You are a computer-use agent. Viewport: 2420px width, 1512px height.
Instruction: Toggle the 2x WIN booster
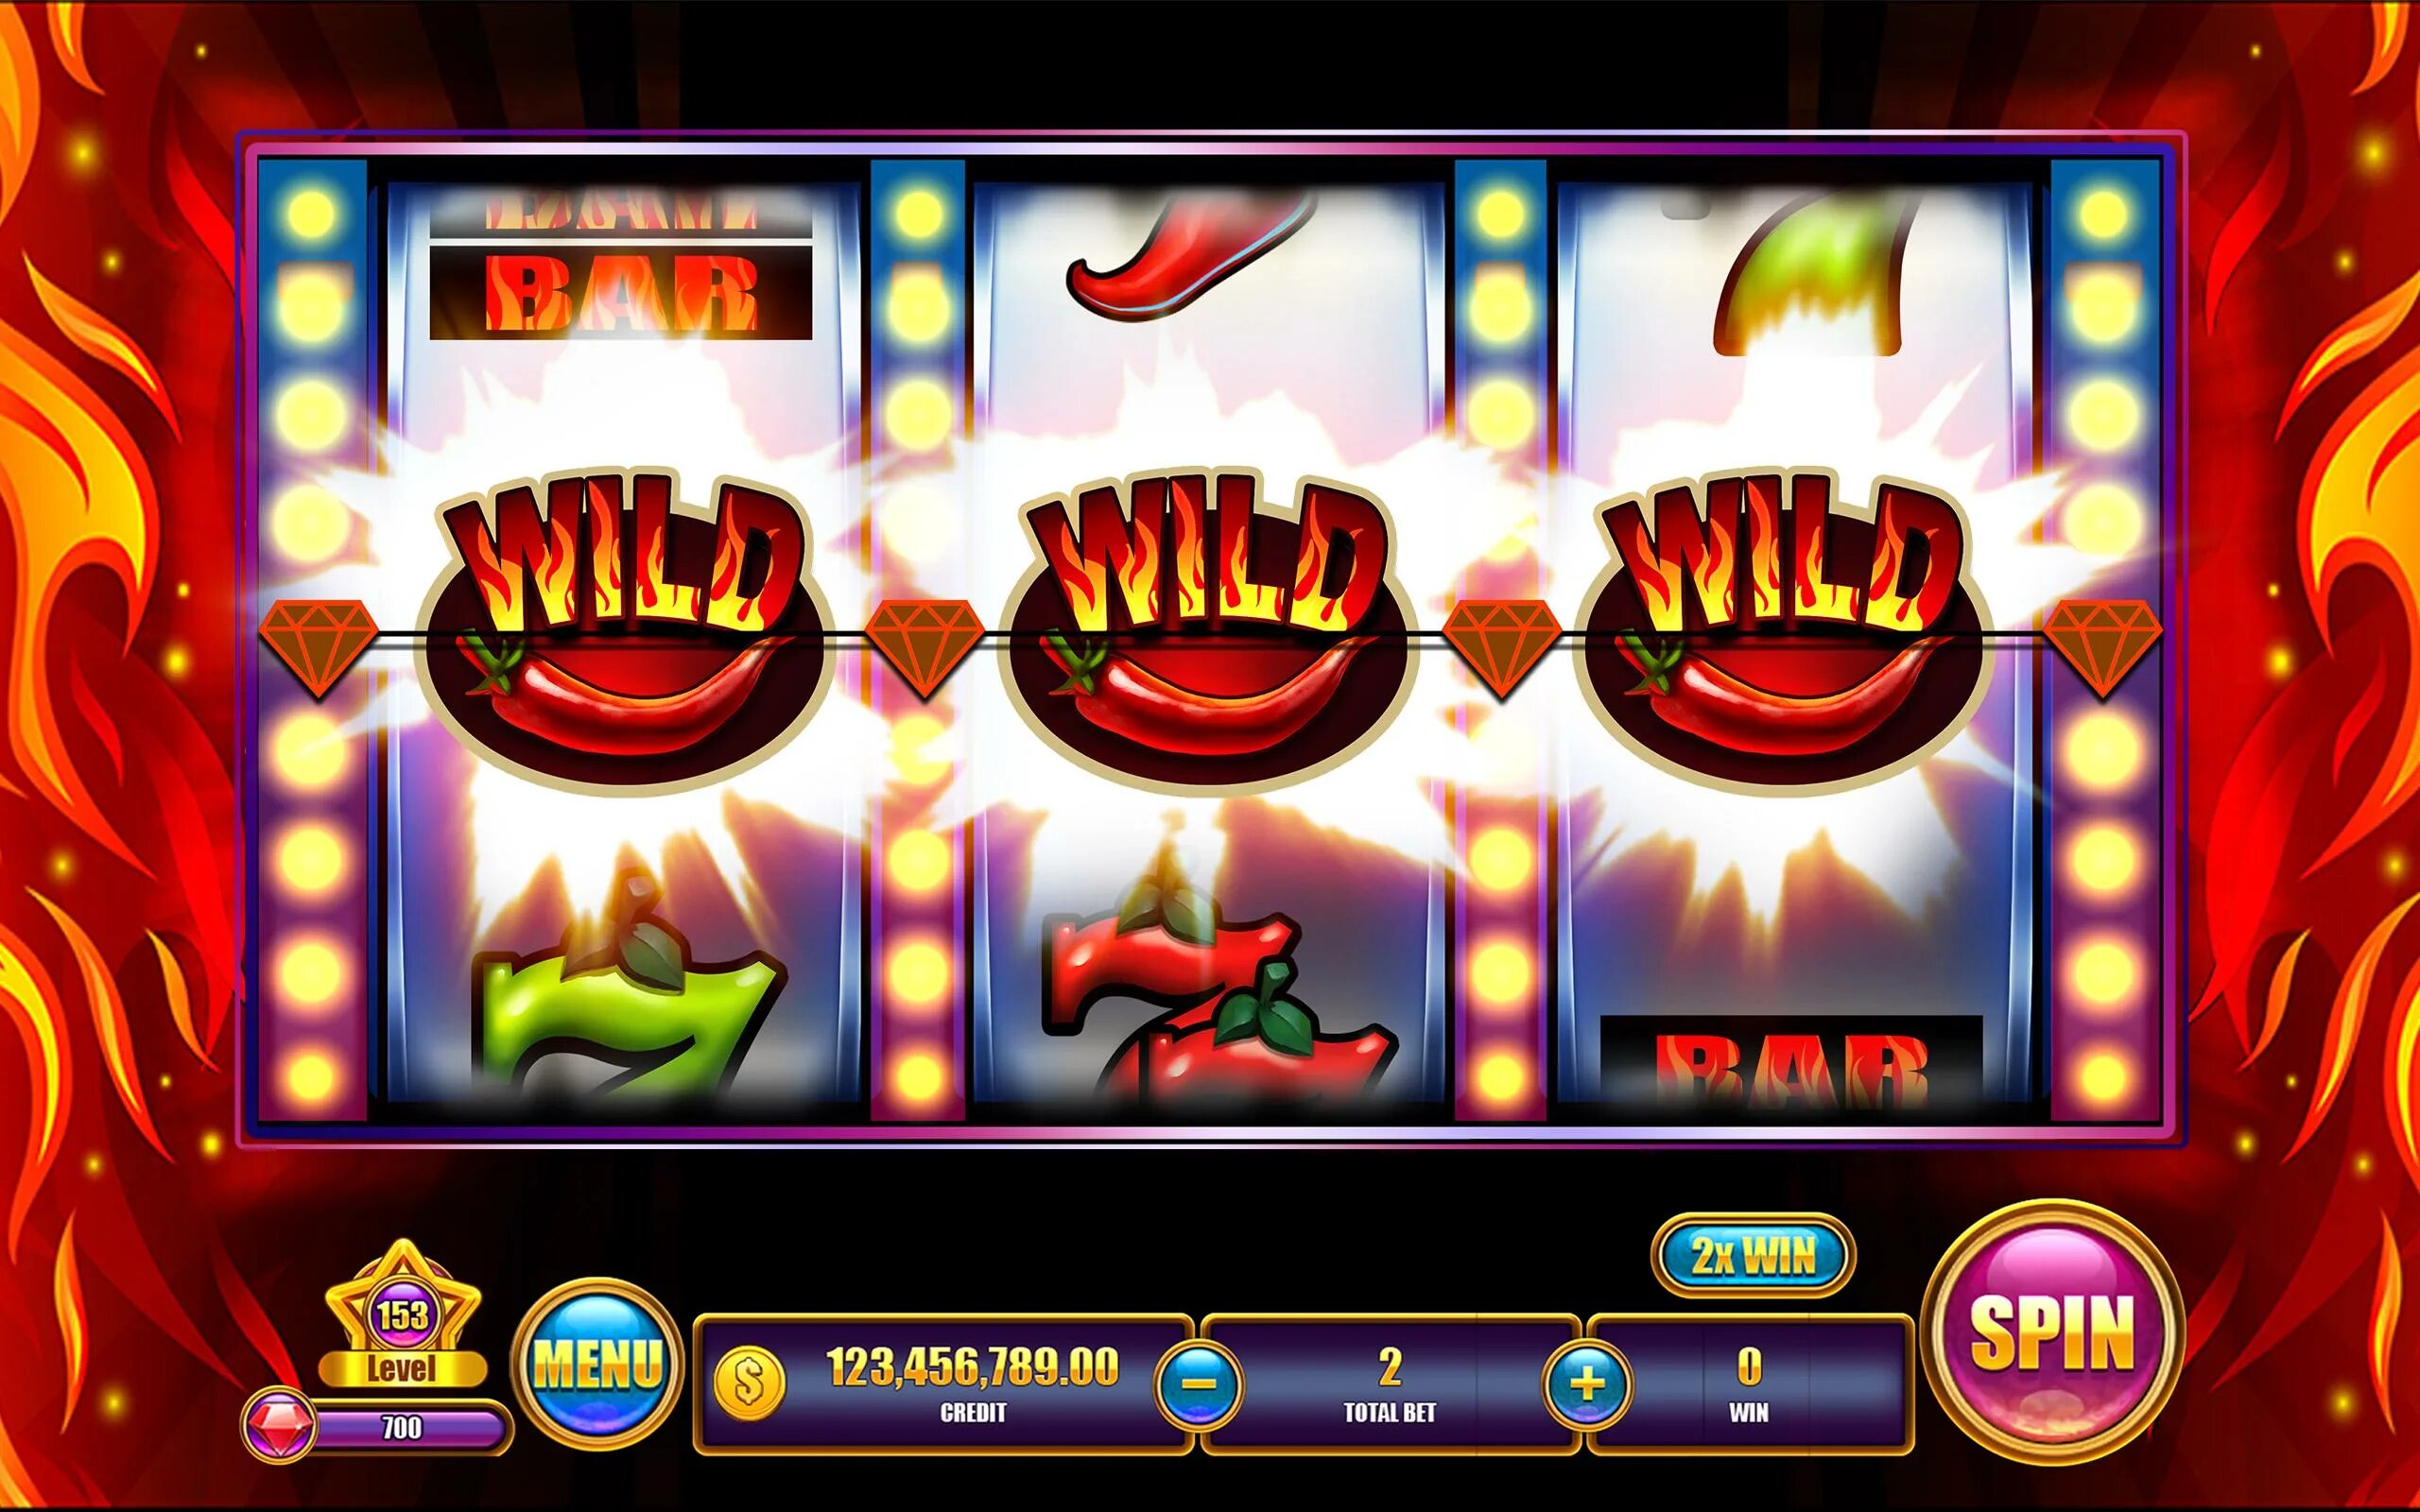tap(1753, 1255)
